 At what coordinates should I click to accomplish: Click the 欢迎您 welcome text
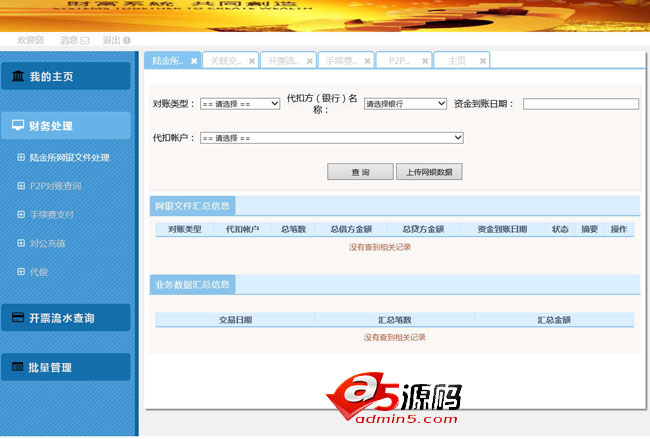[30, 40]
